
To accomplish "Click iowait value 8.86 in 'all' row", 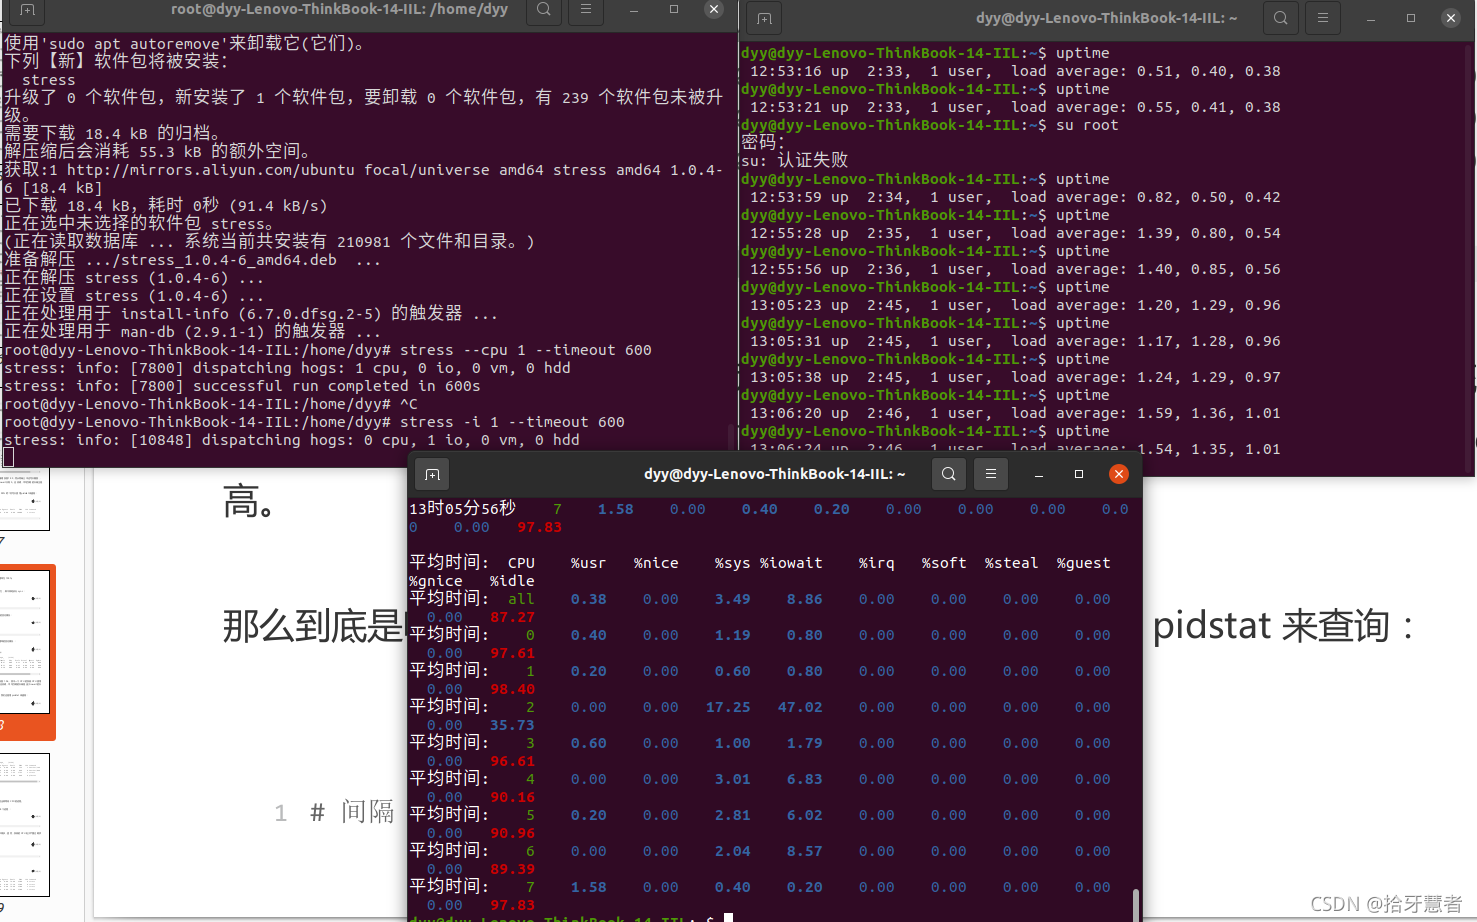I will pos(804,599).
